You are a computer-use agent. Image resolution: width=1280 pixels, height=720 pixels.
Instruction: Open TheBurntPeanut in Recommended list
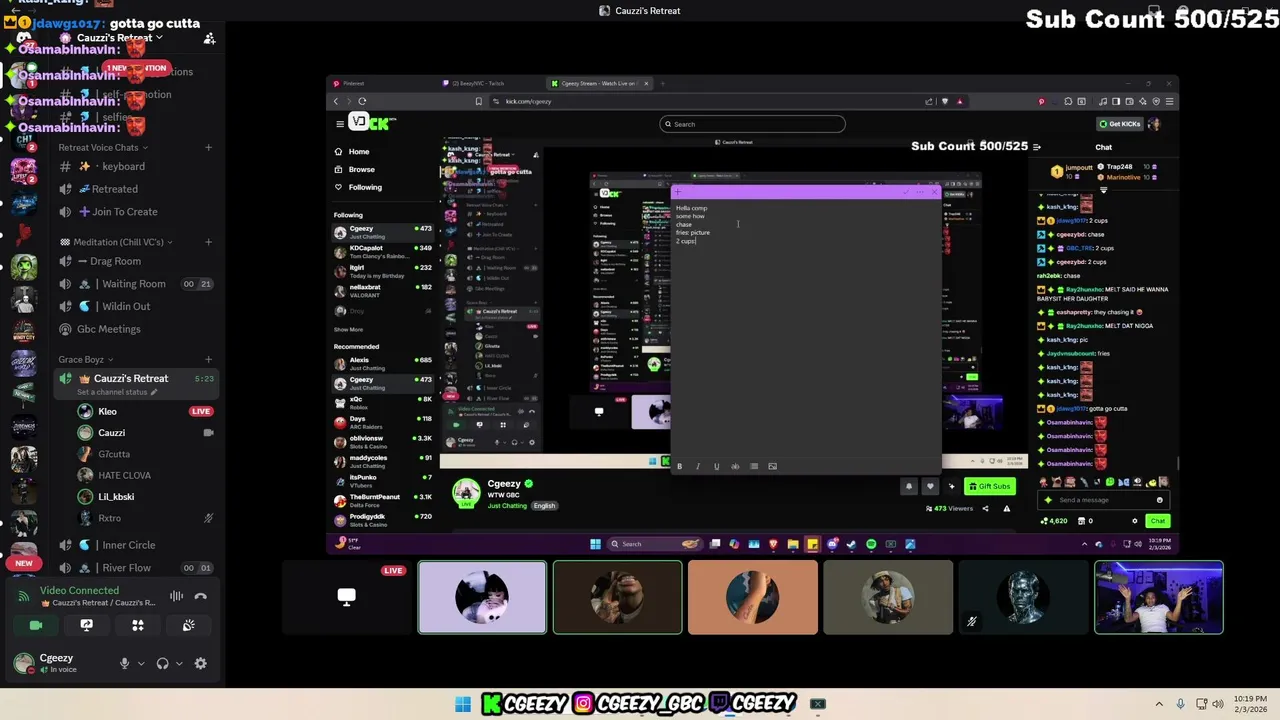(x=384, y=500)
